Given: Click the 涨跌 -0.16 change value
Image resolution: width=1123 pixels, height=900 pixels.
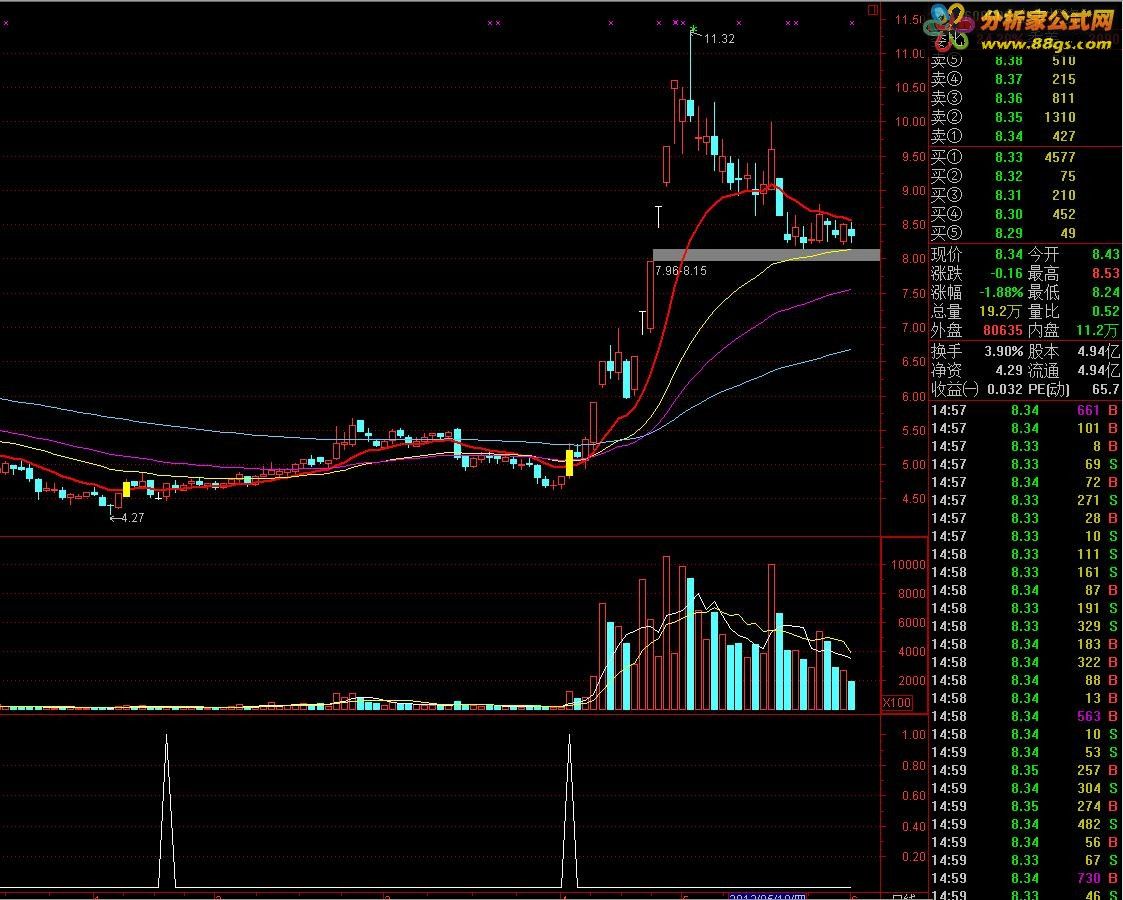Looking at the screenshot, I should 1007,274.
